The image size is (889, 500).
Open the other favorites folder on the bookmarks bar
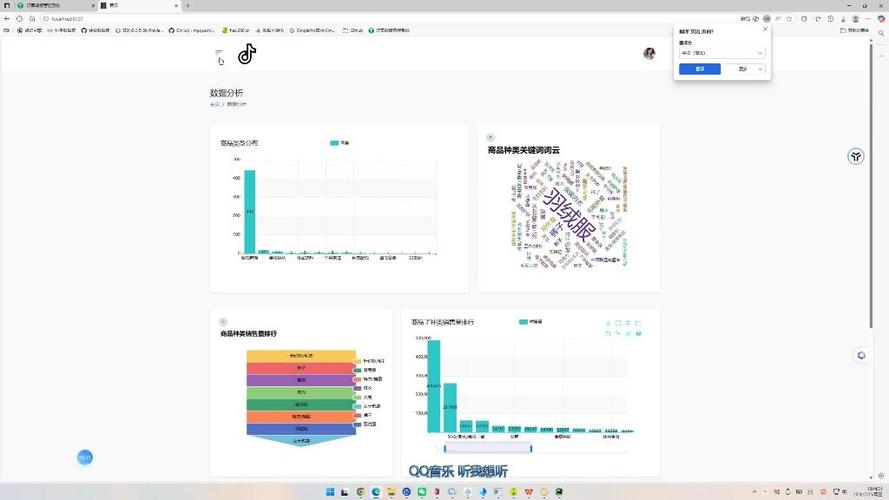855,30
